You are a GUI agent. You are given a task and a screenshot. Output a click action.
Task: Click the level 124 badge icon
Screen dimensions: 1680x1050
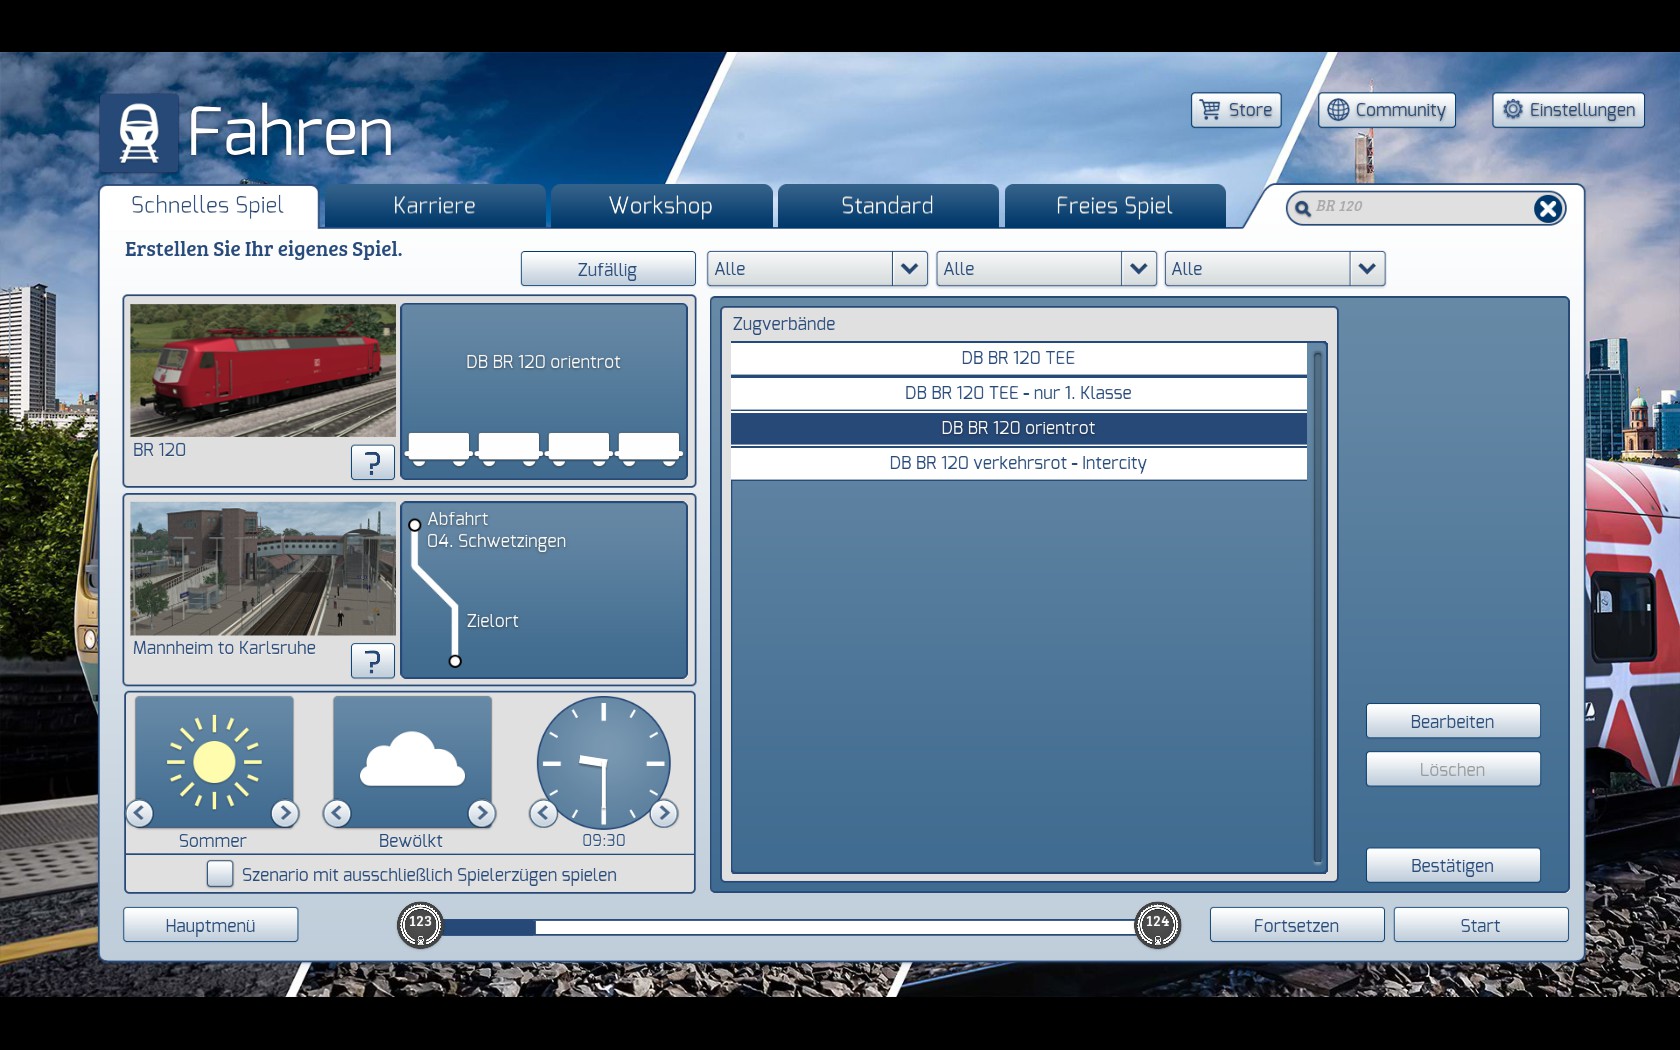[x=1157, y=925]
